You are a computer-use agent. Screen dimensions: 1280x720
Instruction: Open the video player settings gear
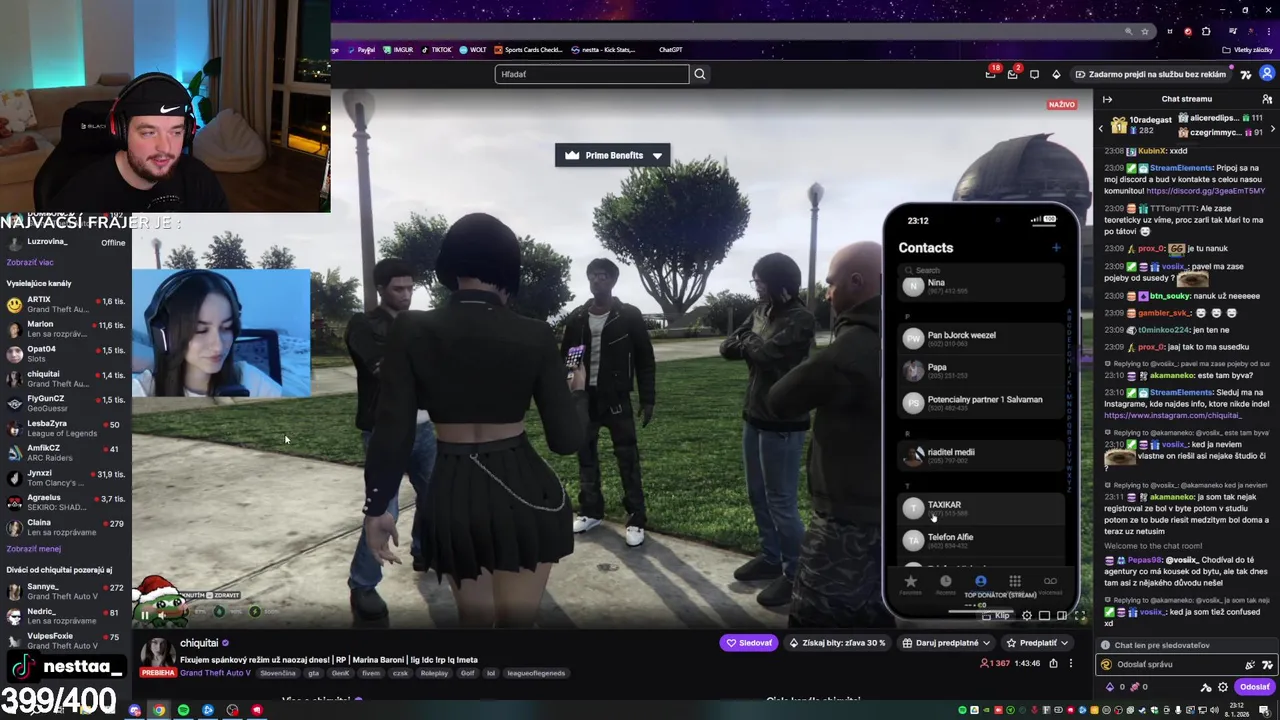(1027, 616)
